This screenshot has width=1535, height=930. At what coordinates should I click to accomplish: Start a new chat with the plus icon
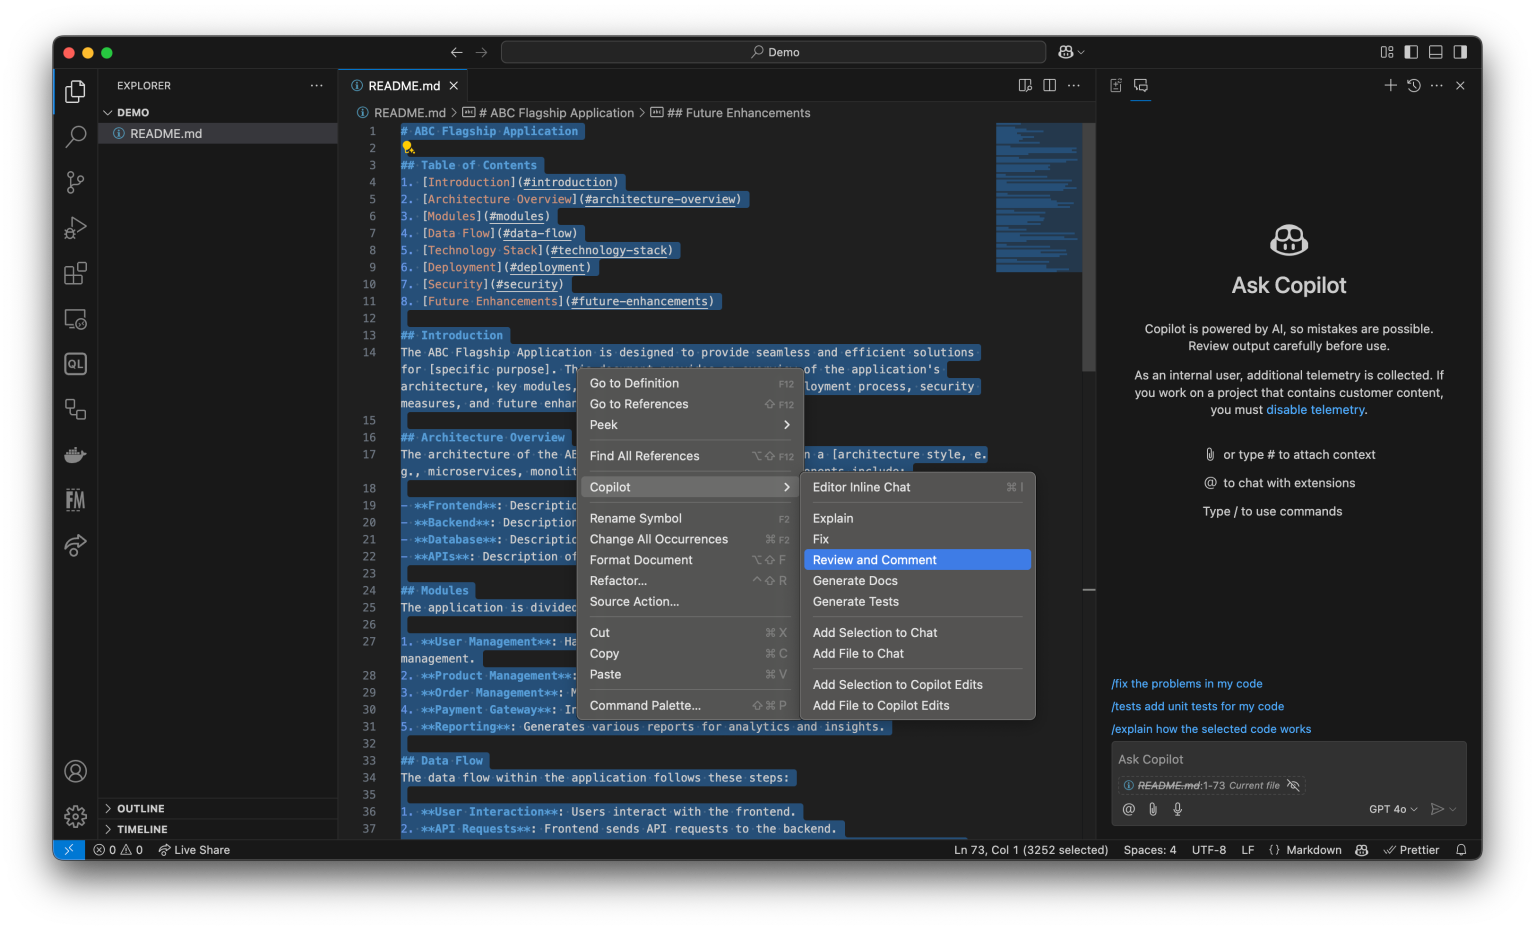(1390, 86)
